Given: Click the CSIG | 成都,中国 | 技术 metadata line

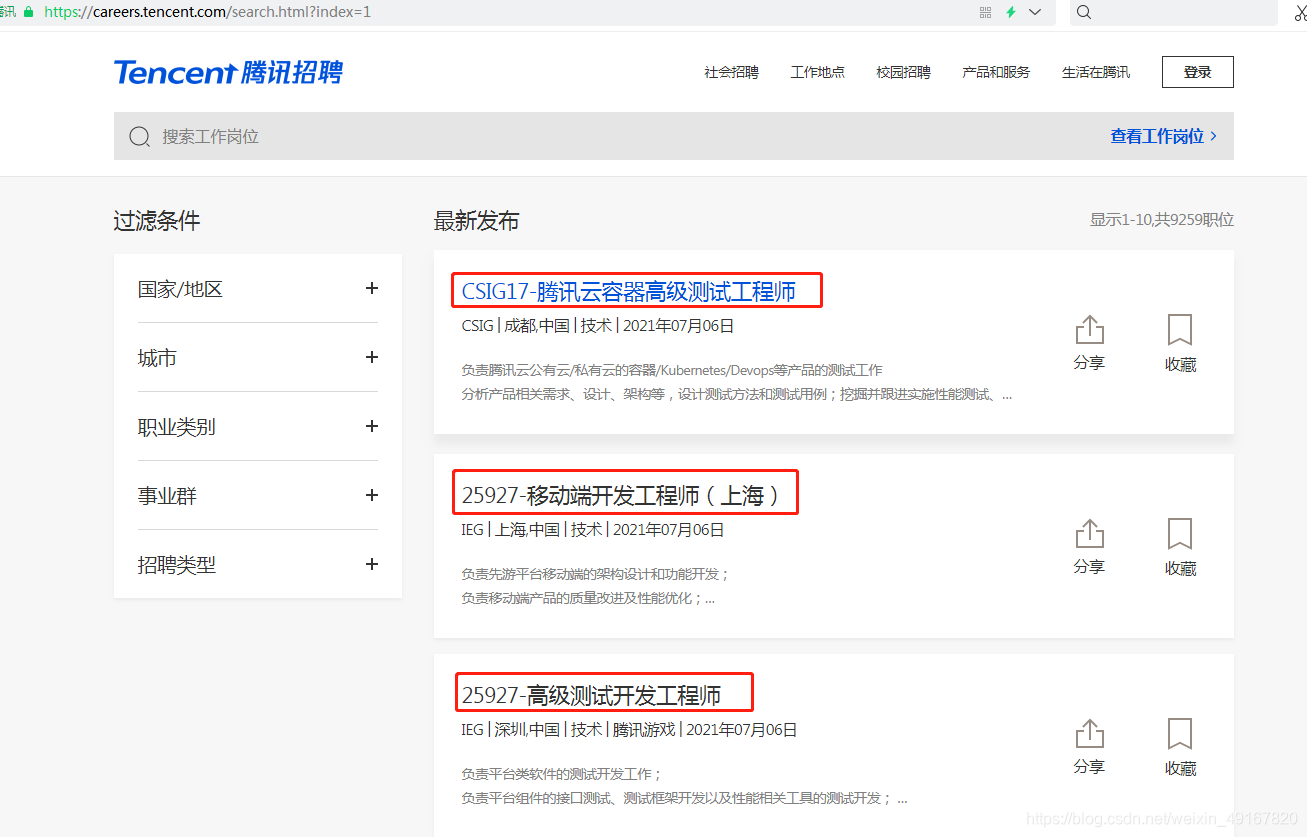Looking at the screenshot, I should click(x=598, y=326).
